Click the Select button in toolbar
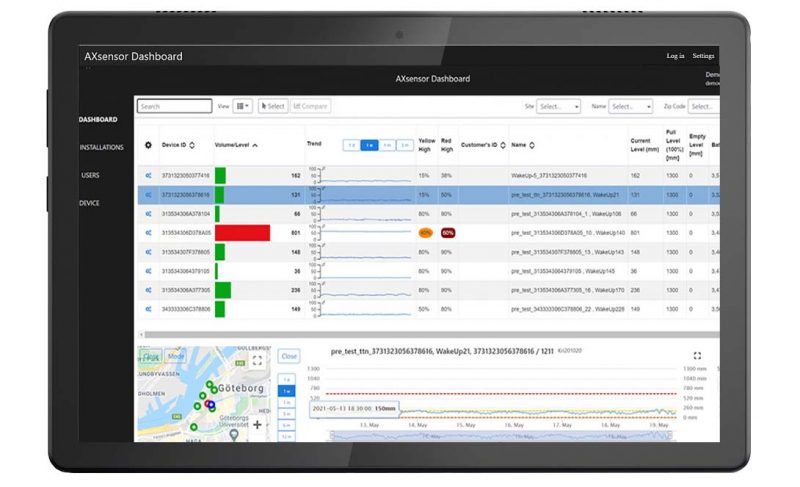This screenshot has height=487, width=800. click(x=273, y=106)
